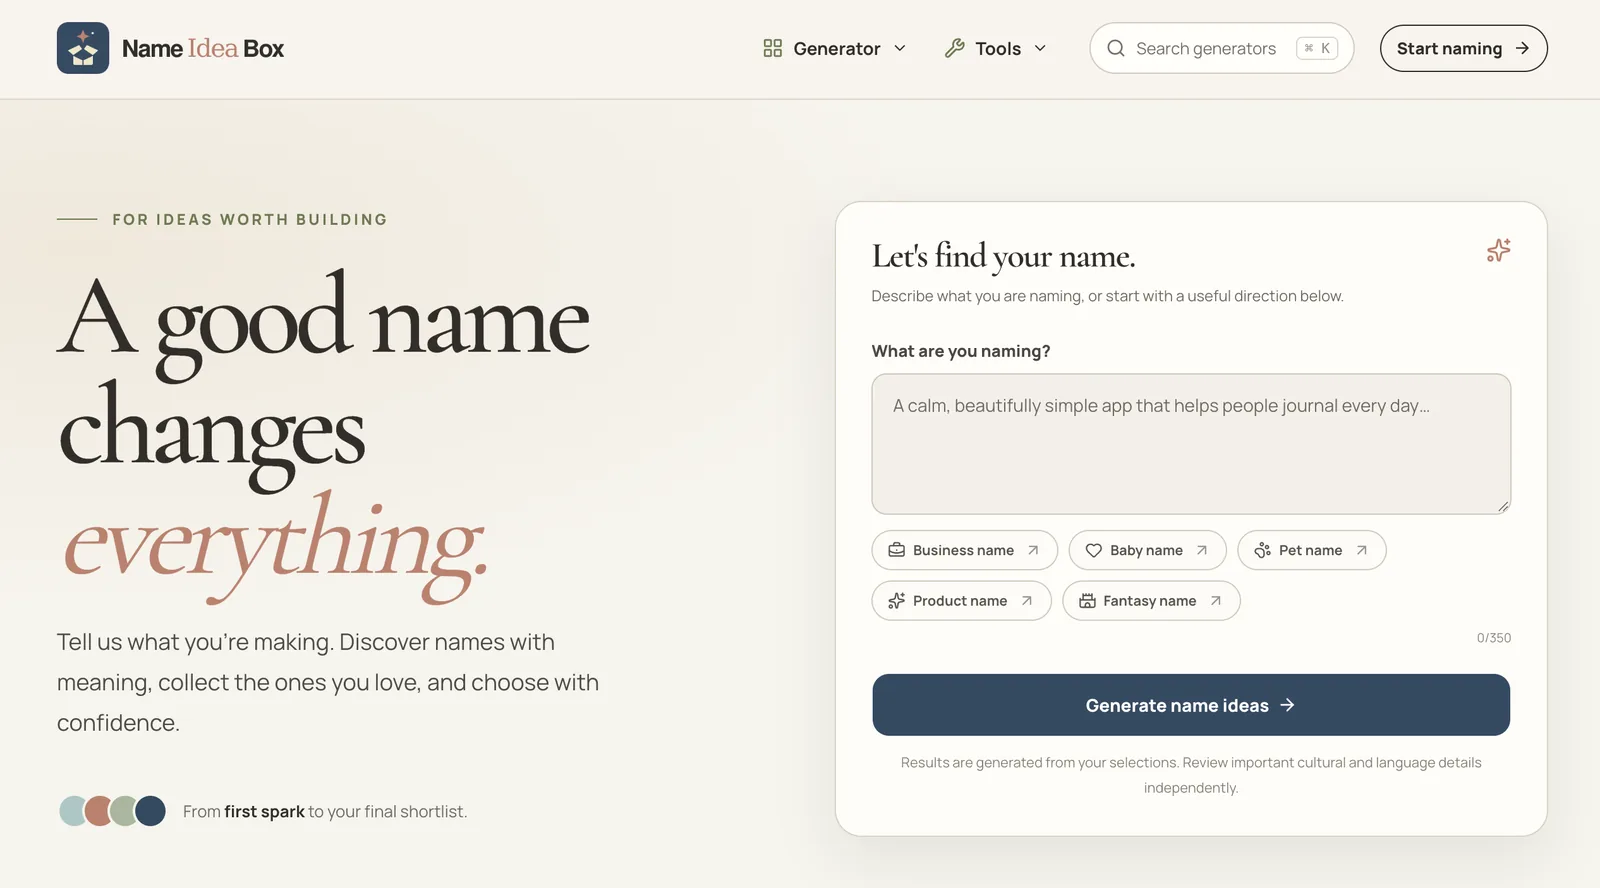Select the Fantasy name chip

[x=1151, y=601]
